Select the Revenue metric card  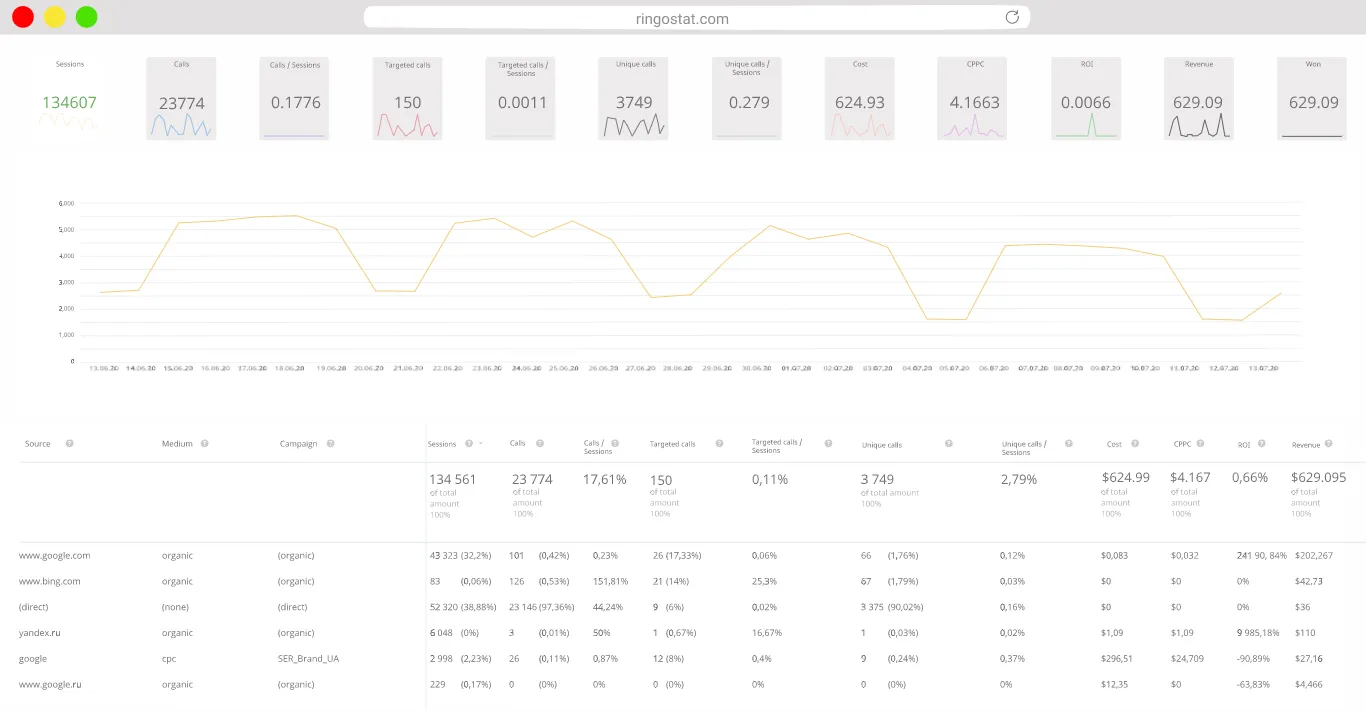click(1198, 98)
